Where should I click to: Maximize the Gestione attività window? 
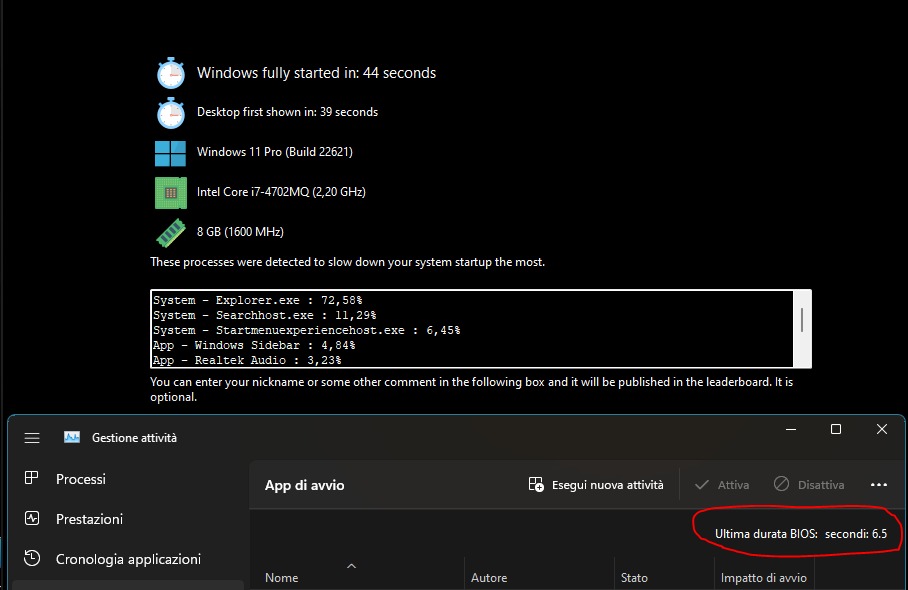(x=836, y=429)
